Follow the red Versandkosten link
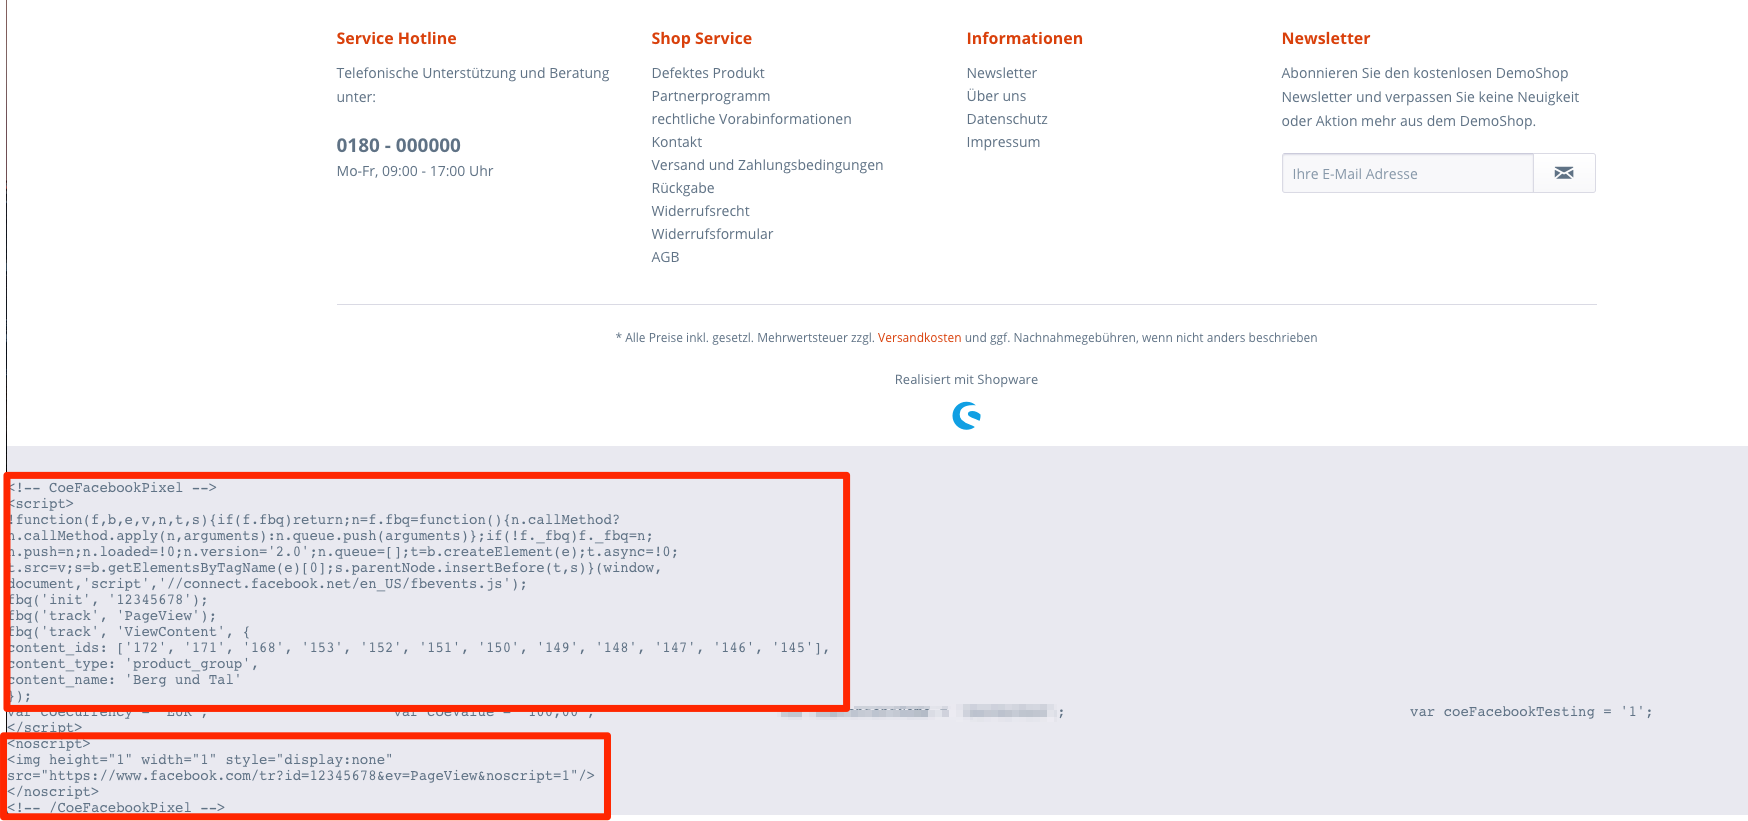The width and height of the screenshot is (1748, 821). (x=920, y=338)
